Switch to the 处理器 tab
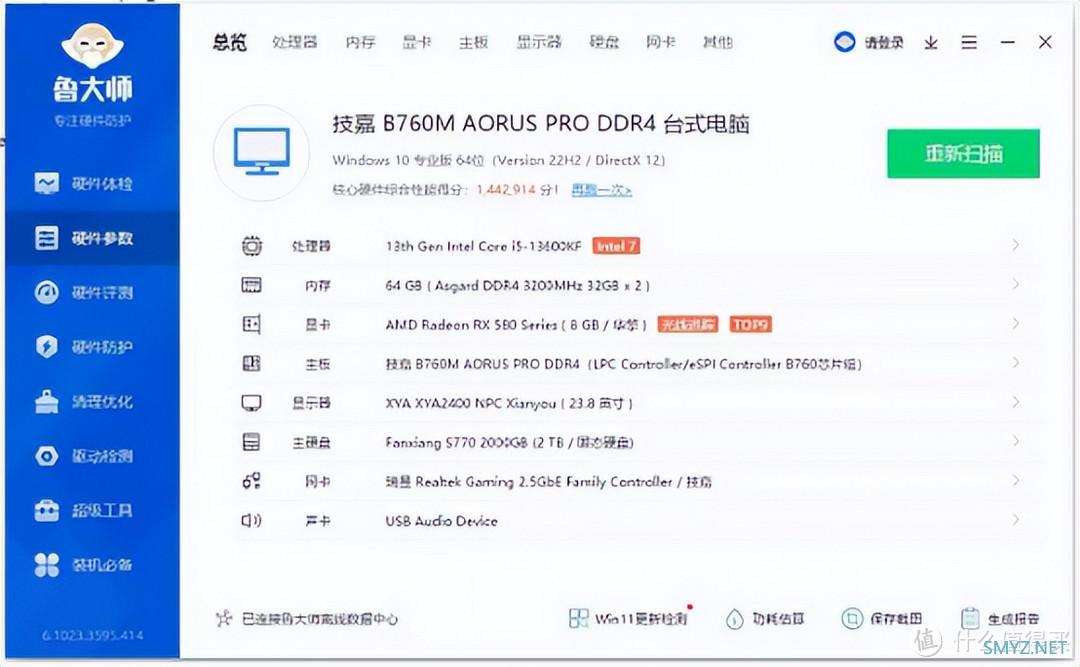Viewport: 1080px width, 667px height. [x=295, y=42]
